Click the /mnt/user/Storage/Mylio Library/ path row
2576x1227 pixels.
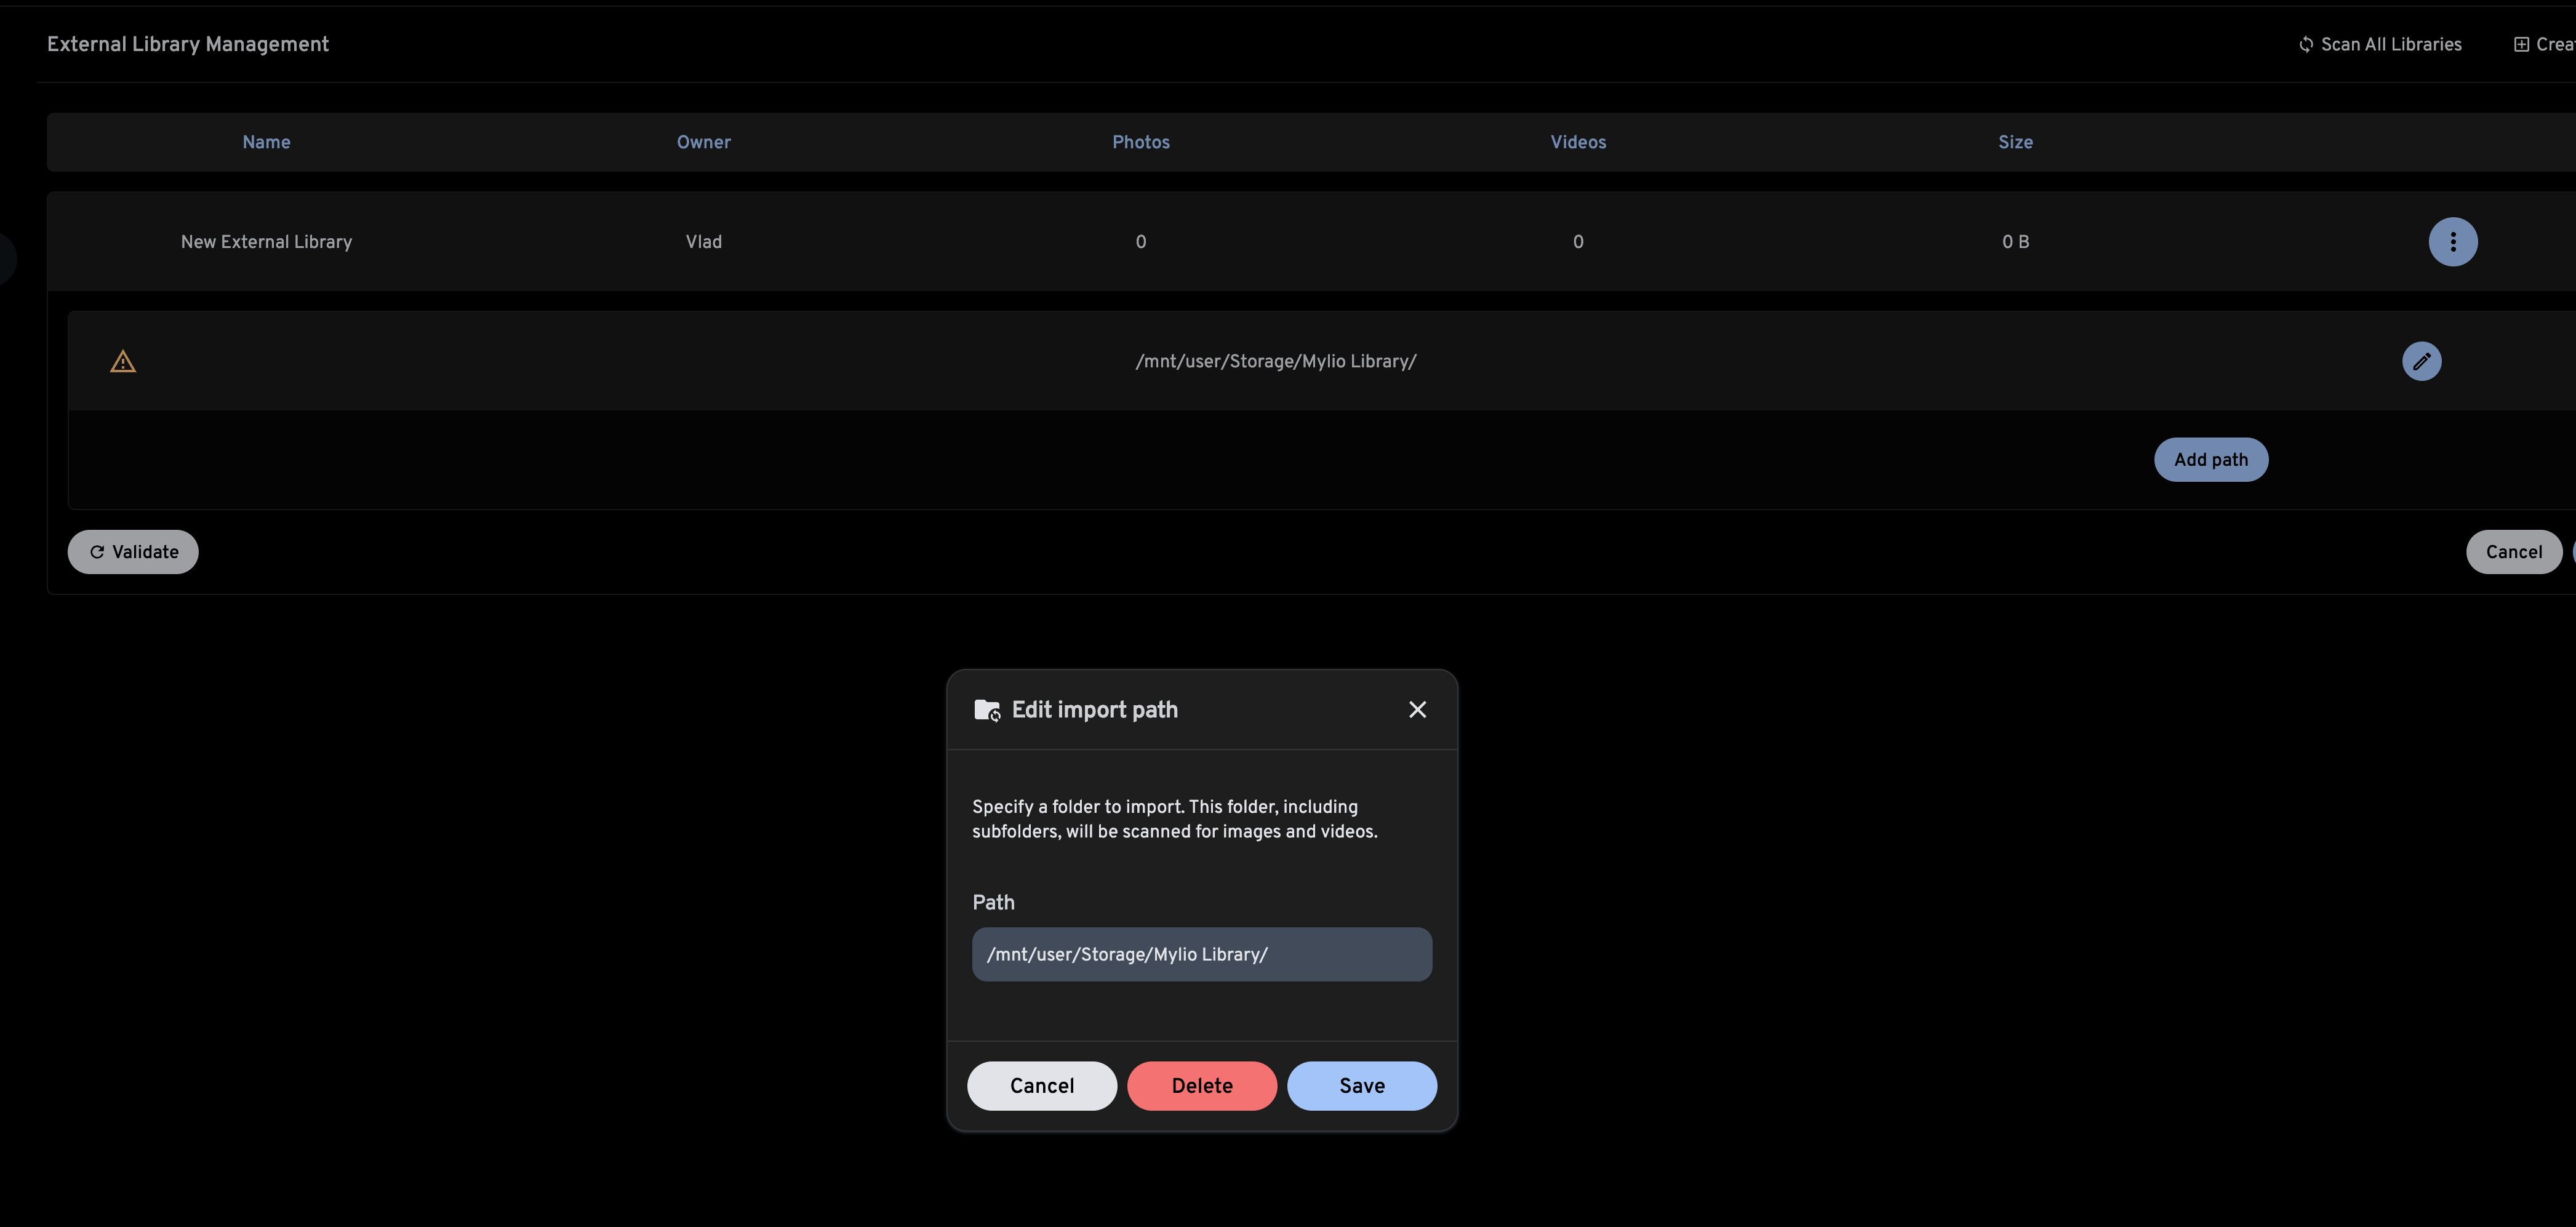point(1275,361)
